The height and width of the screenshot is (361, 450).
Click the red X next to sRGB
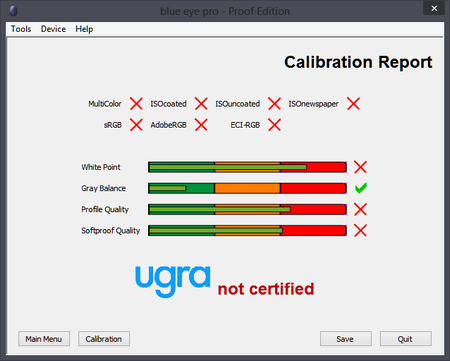[136, 125]
